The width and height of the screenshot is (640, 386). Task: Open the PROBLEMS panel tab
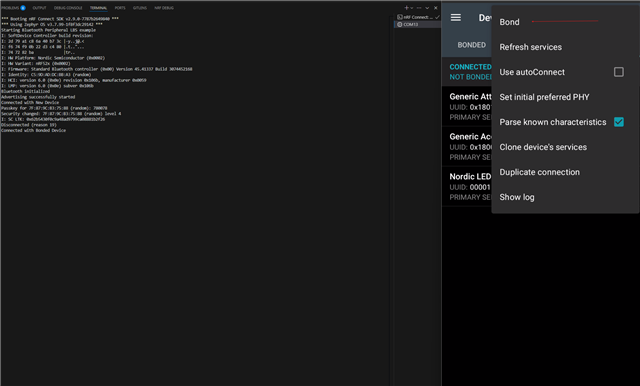(x=10, y=8)
